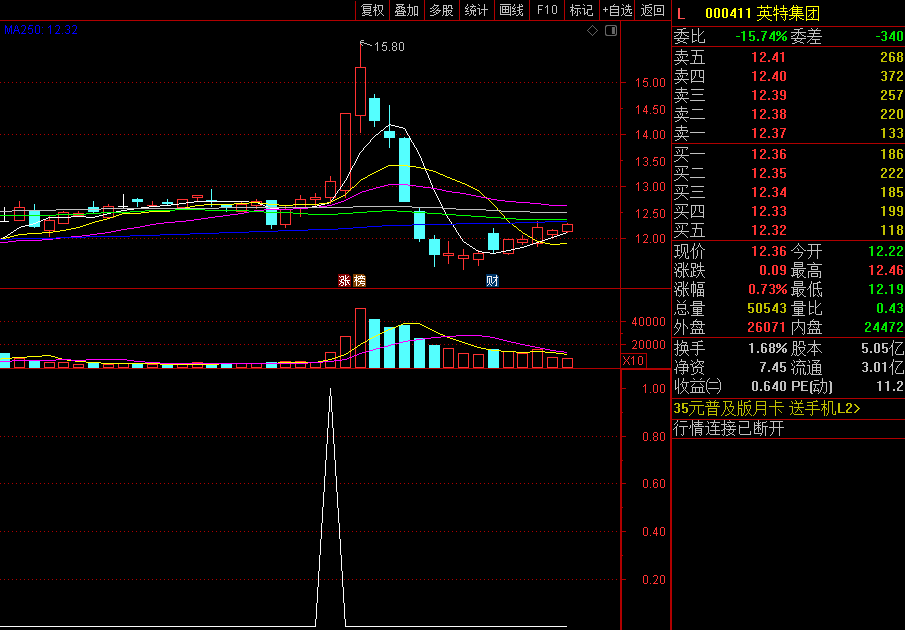Click the tallest red candlestick near 15.80
Screen dimensions: 905x630
coord(360,91)
